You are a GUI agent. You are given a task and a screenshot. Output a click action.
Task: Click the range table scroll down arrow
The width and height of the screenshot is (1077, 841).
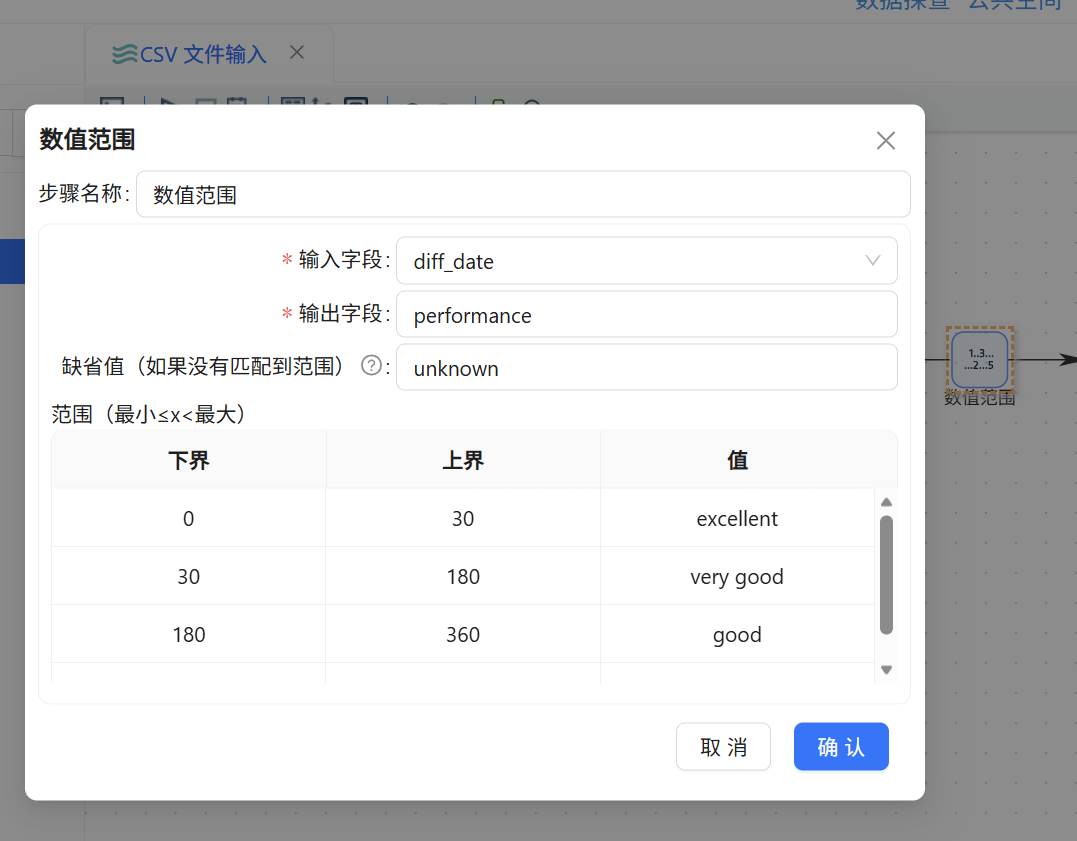point(886,670)
